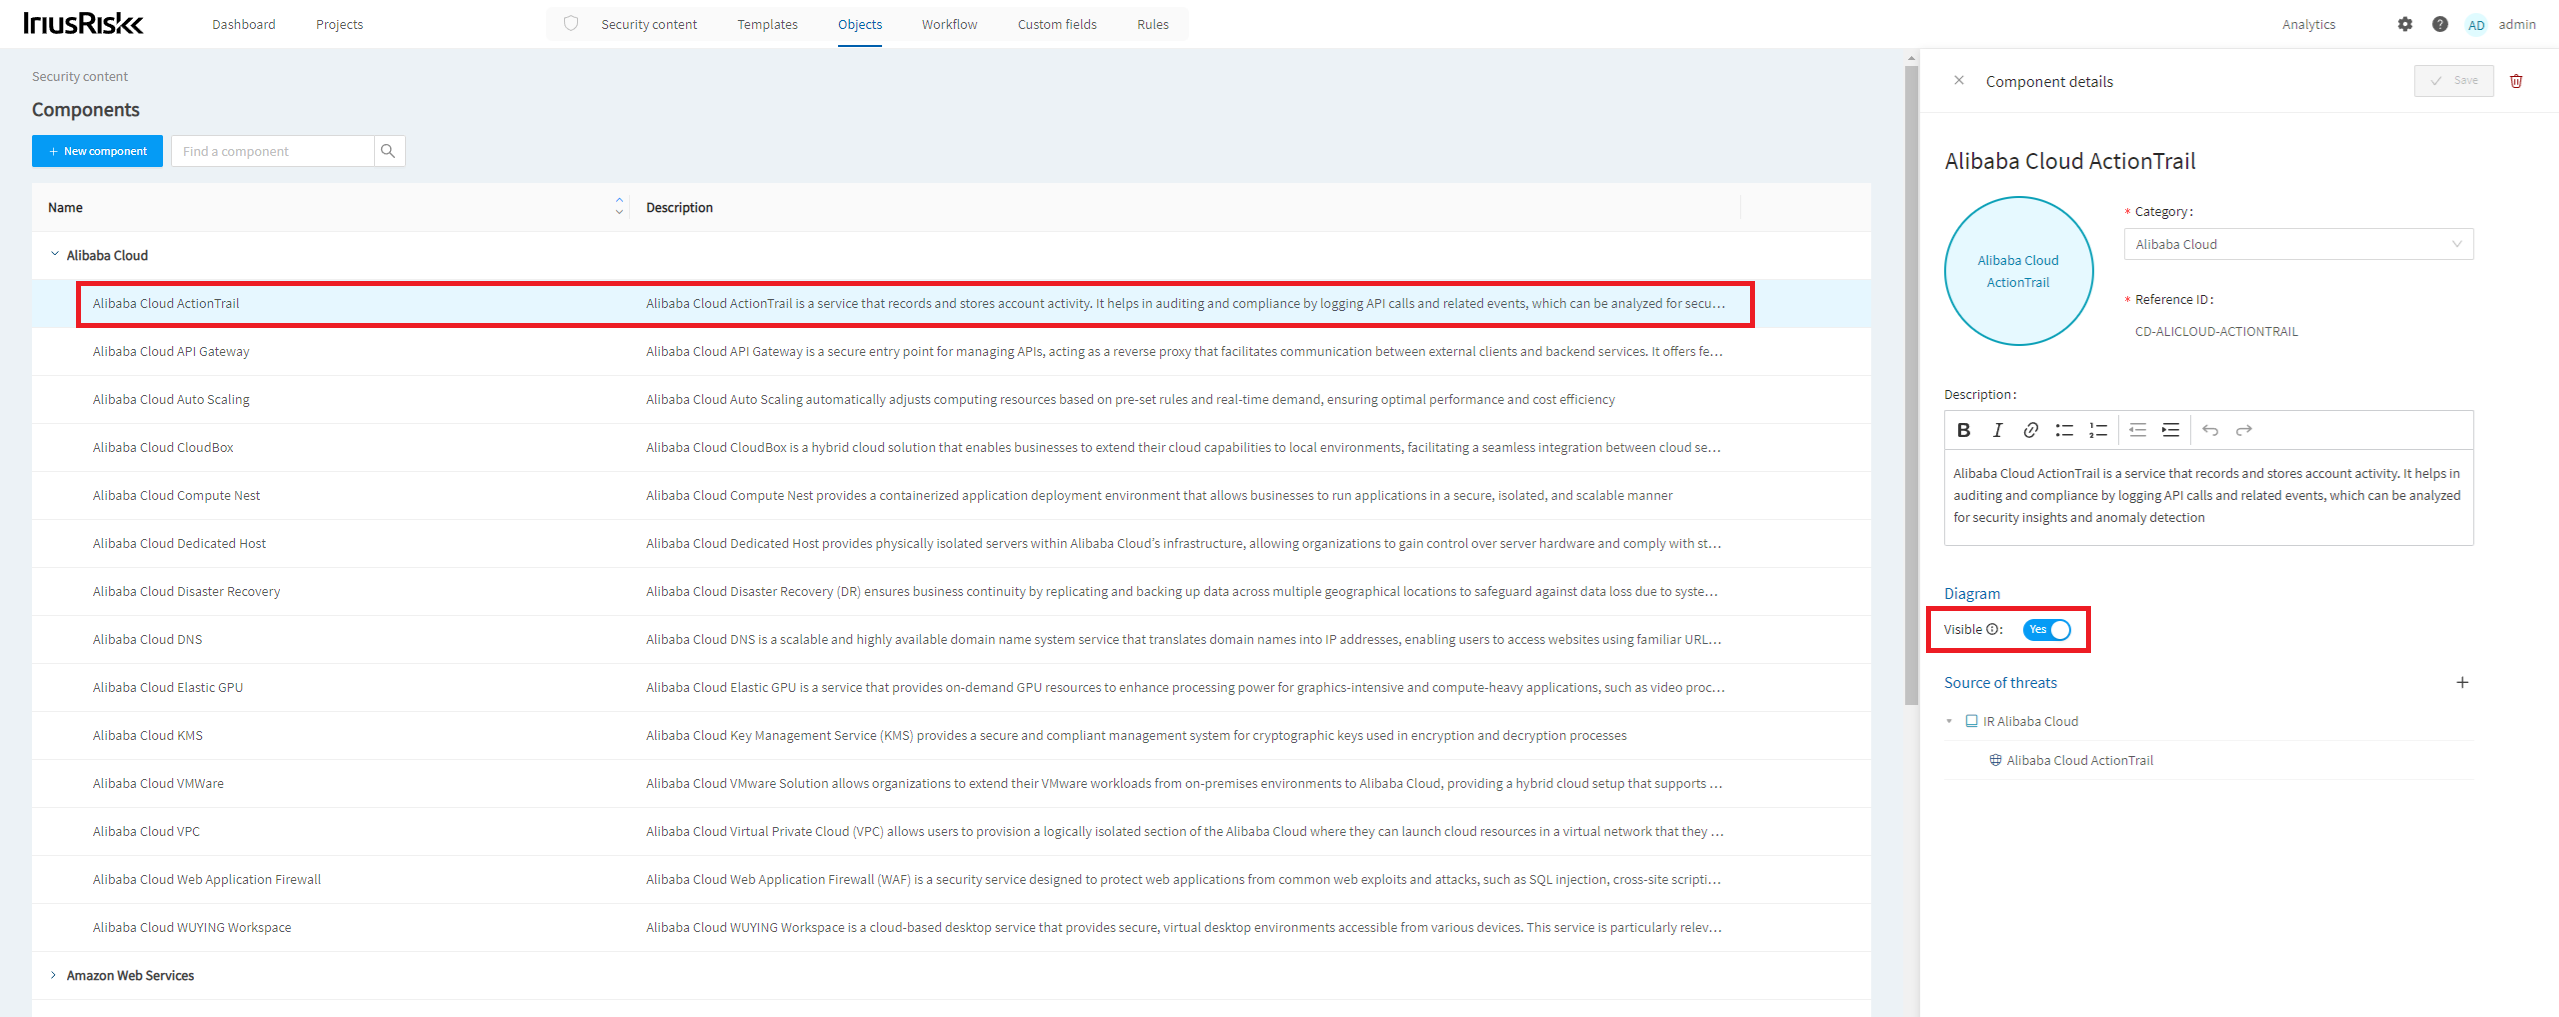The height and width of the screenshot is (1017, 2559).
Task: Toggle the diagram Visible switch off
Action: pyautogui.click(x=2048, y=630)
